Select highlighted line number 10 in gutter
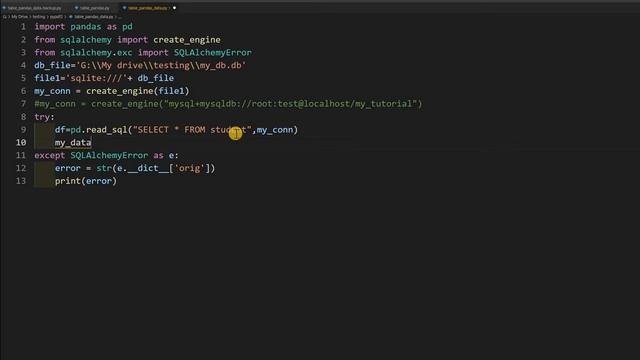 pyautogui.click(x=21, y=142)
